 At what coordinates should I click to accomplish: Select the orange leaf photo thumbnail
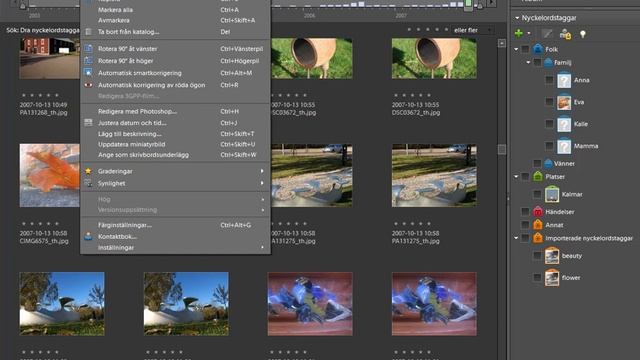click(50, 175)
